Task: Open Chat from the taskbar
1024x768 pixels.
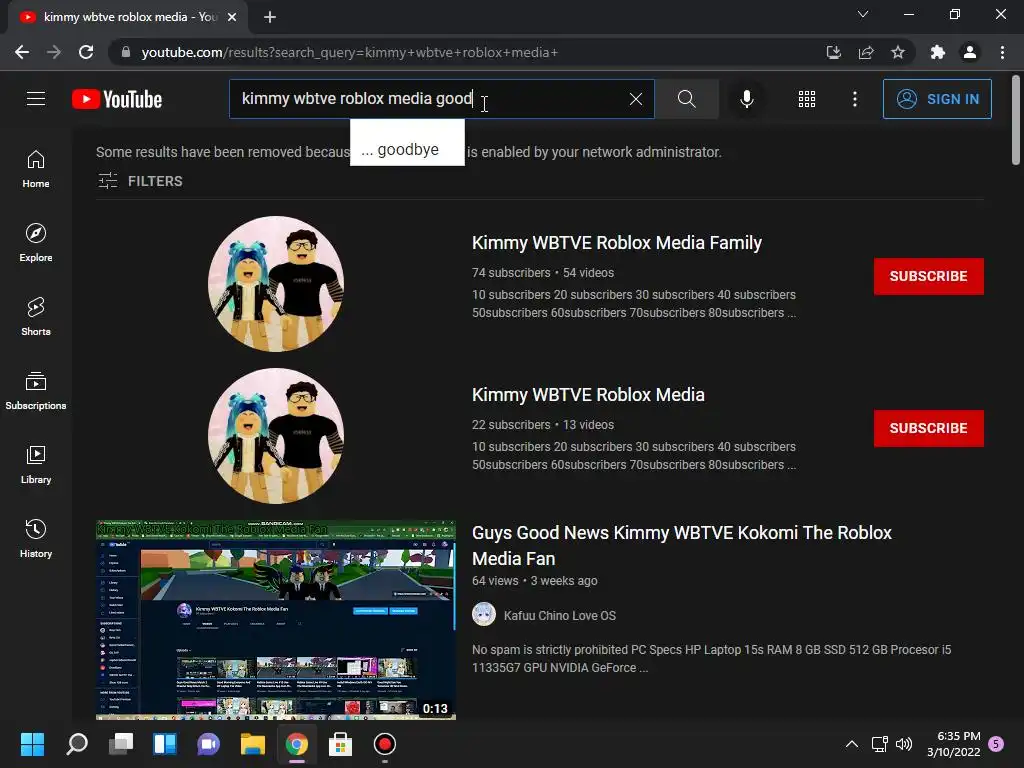Action: point(208,744)
